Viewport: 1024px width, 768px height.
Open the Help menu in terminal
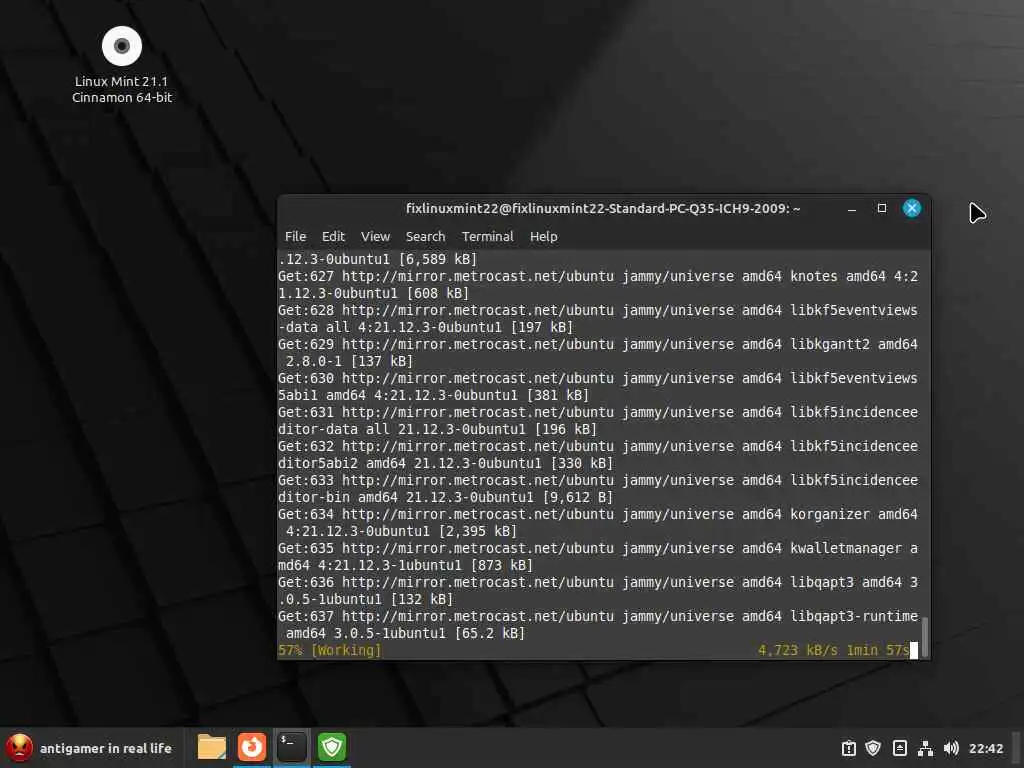[543, 236]
